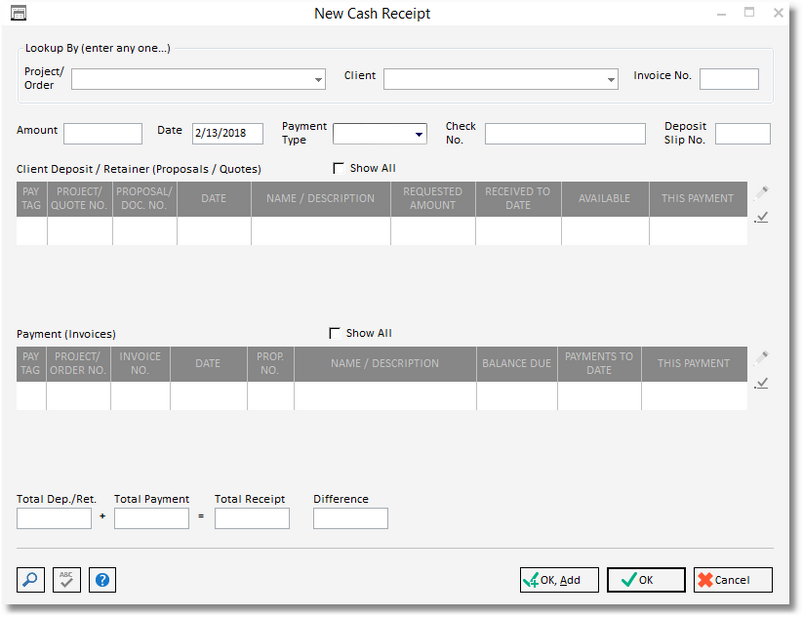
Task: Open help via the question mark icon
Action: [x=102, y=580]
